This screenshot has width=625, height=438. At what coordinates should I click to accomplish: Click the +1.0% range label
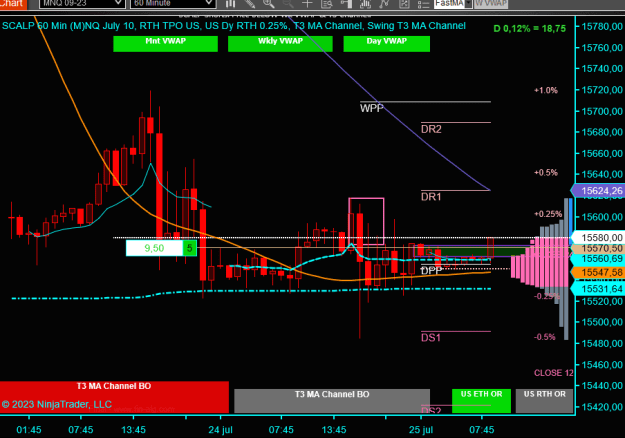[x=546, y=90]
